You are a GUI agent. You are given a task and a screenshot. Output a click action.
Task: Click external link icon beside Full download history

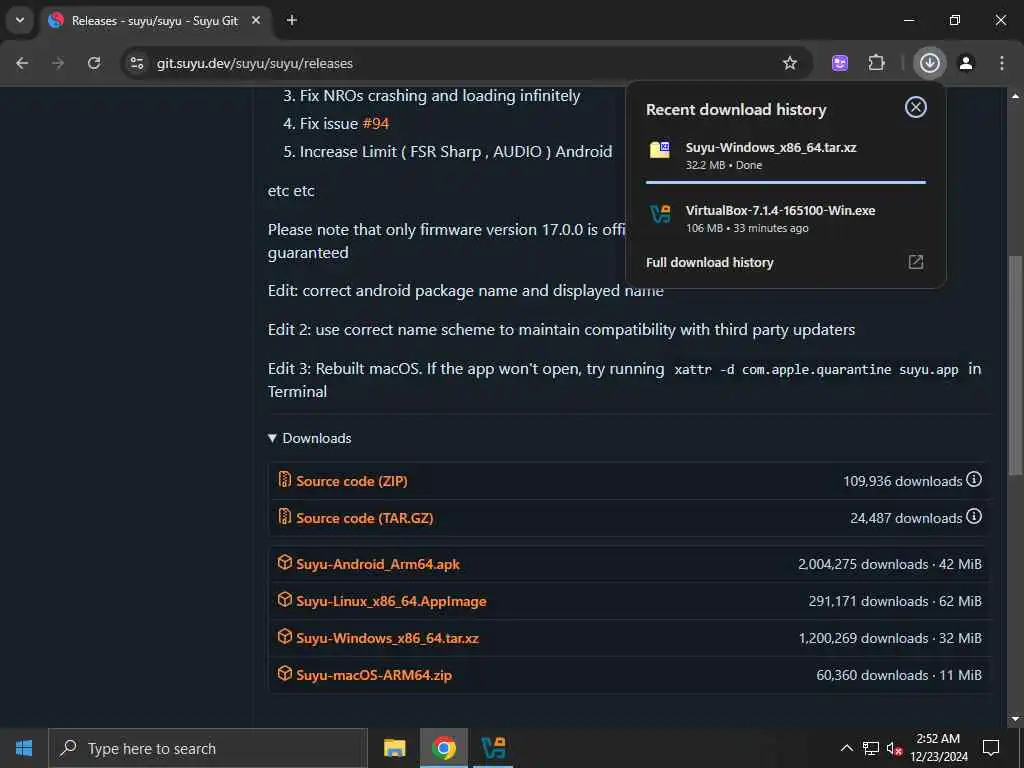(916, 262)
